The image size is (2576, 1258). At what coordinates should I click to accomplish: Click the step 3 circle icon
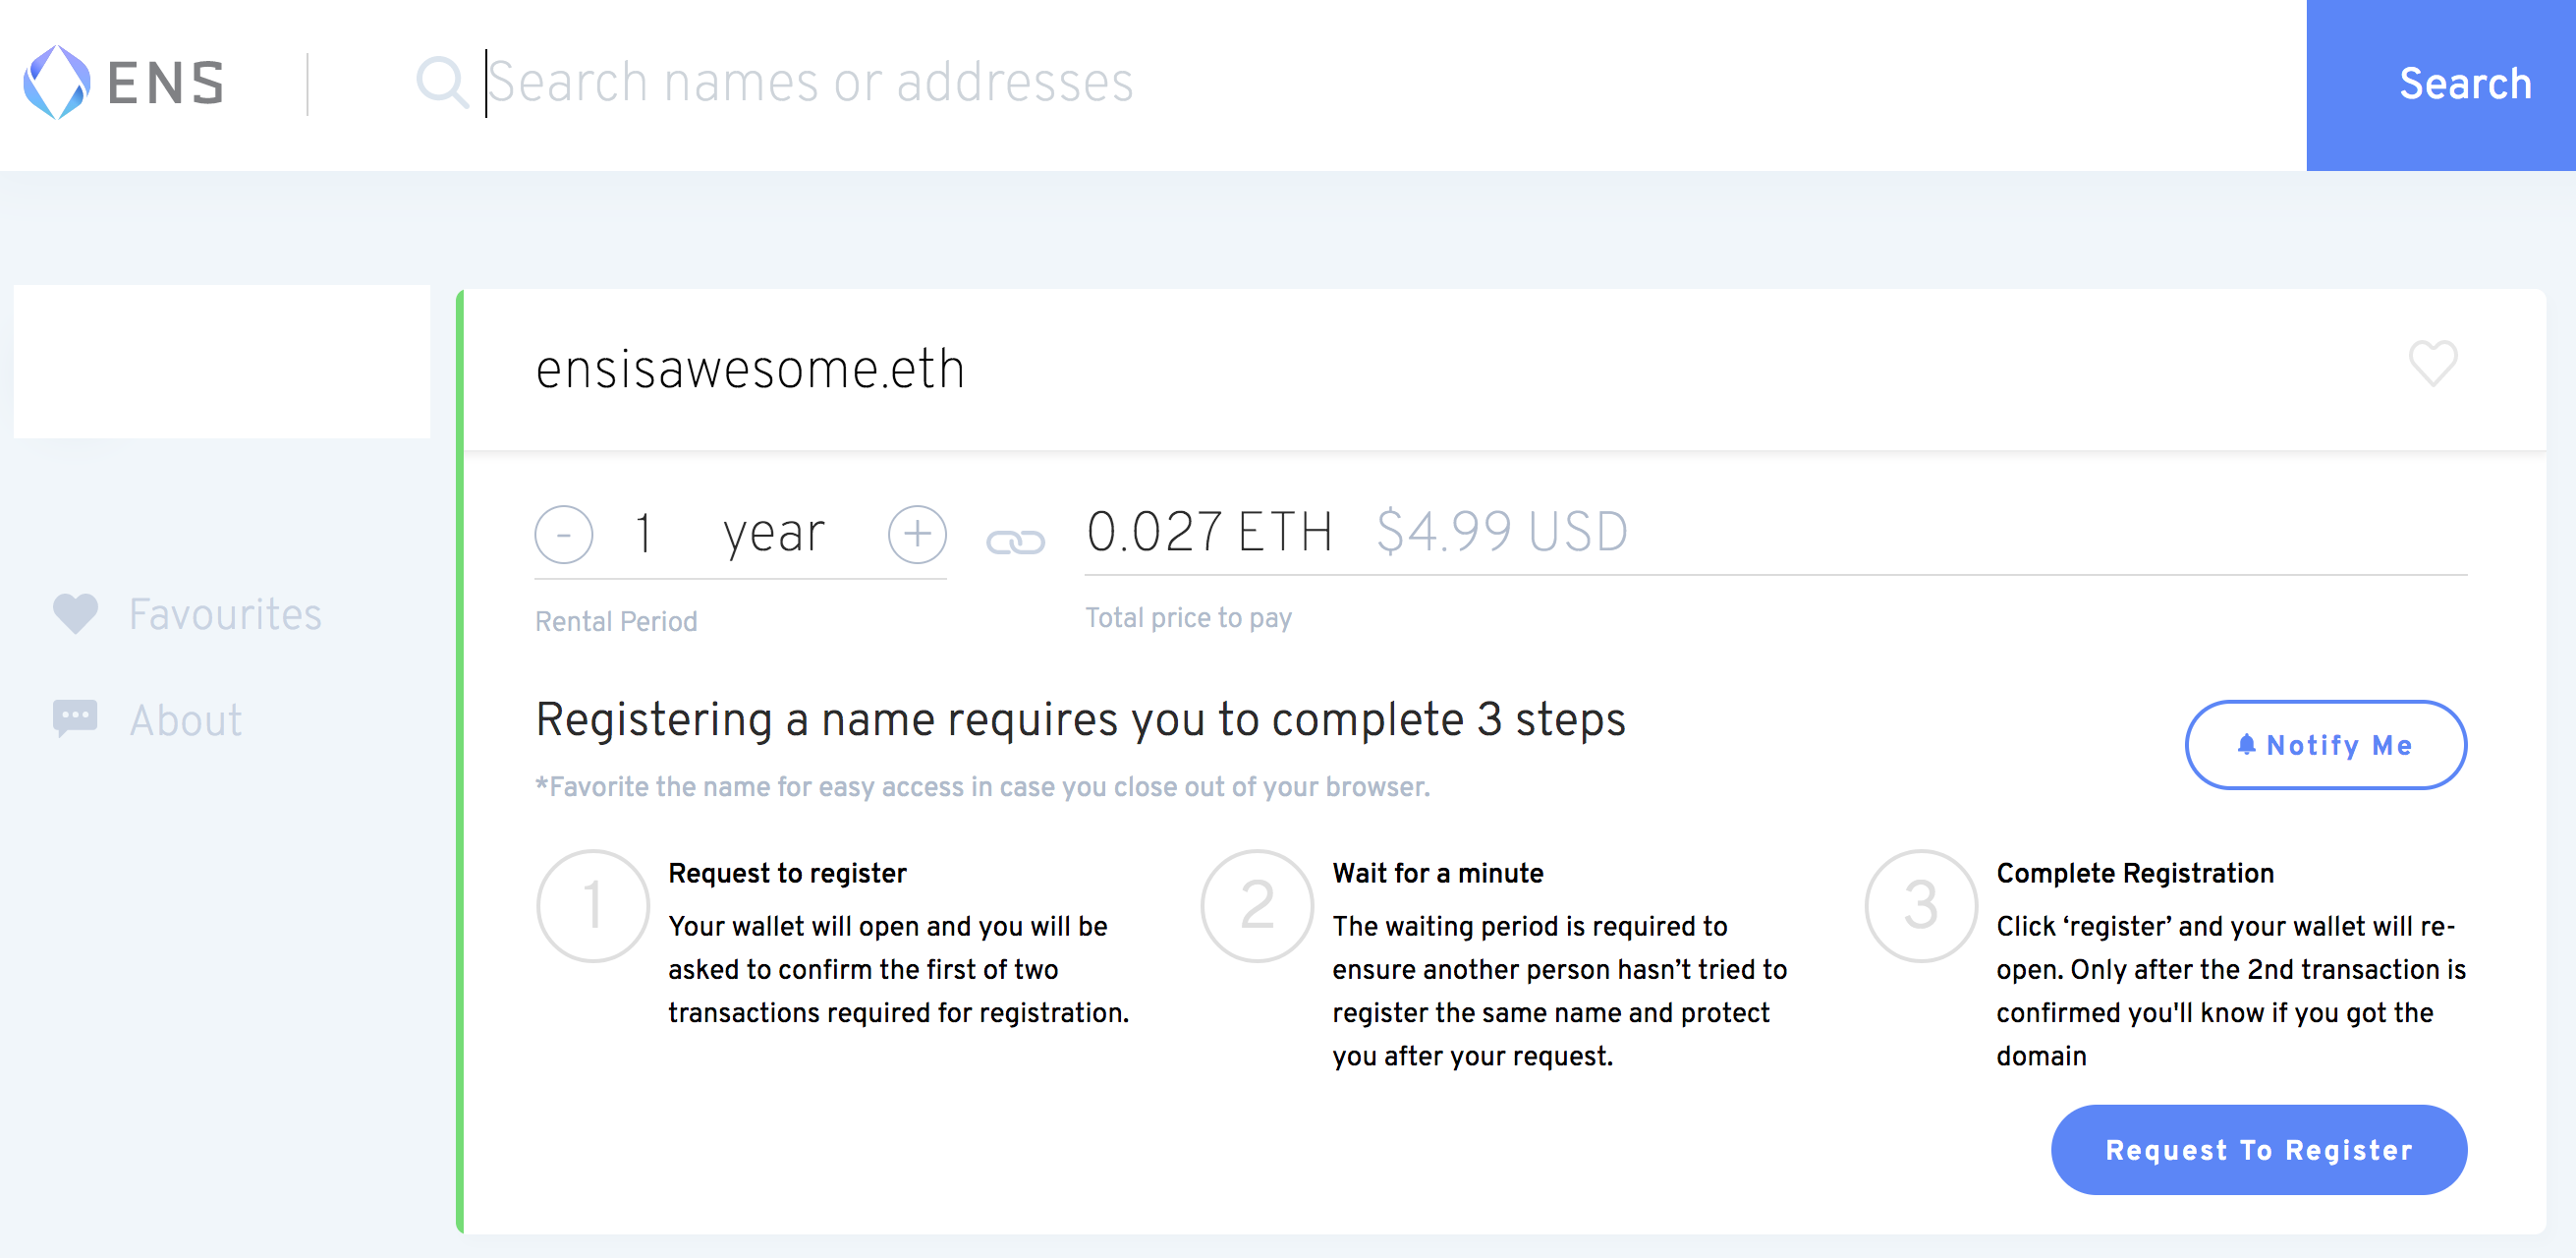(x=1921, y=906)
